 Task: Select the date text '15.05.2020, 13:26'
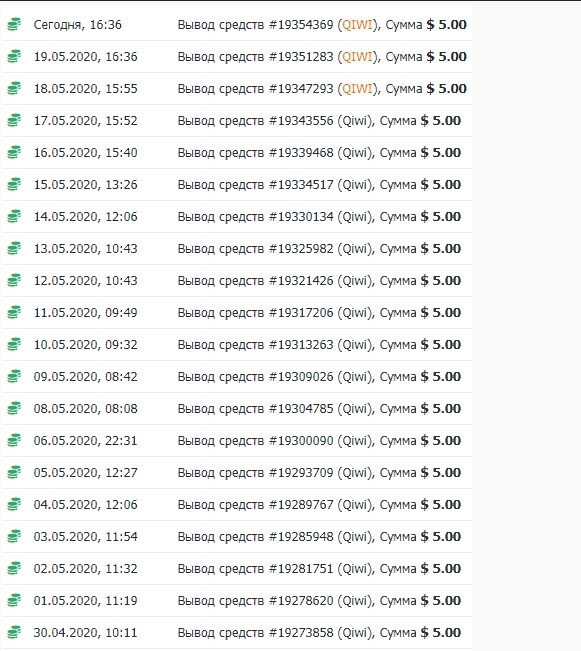[x=86, y=185]
